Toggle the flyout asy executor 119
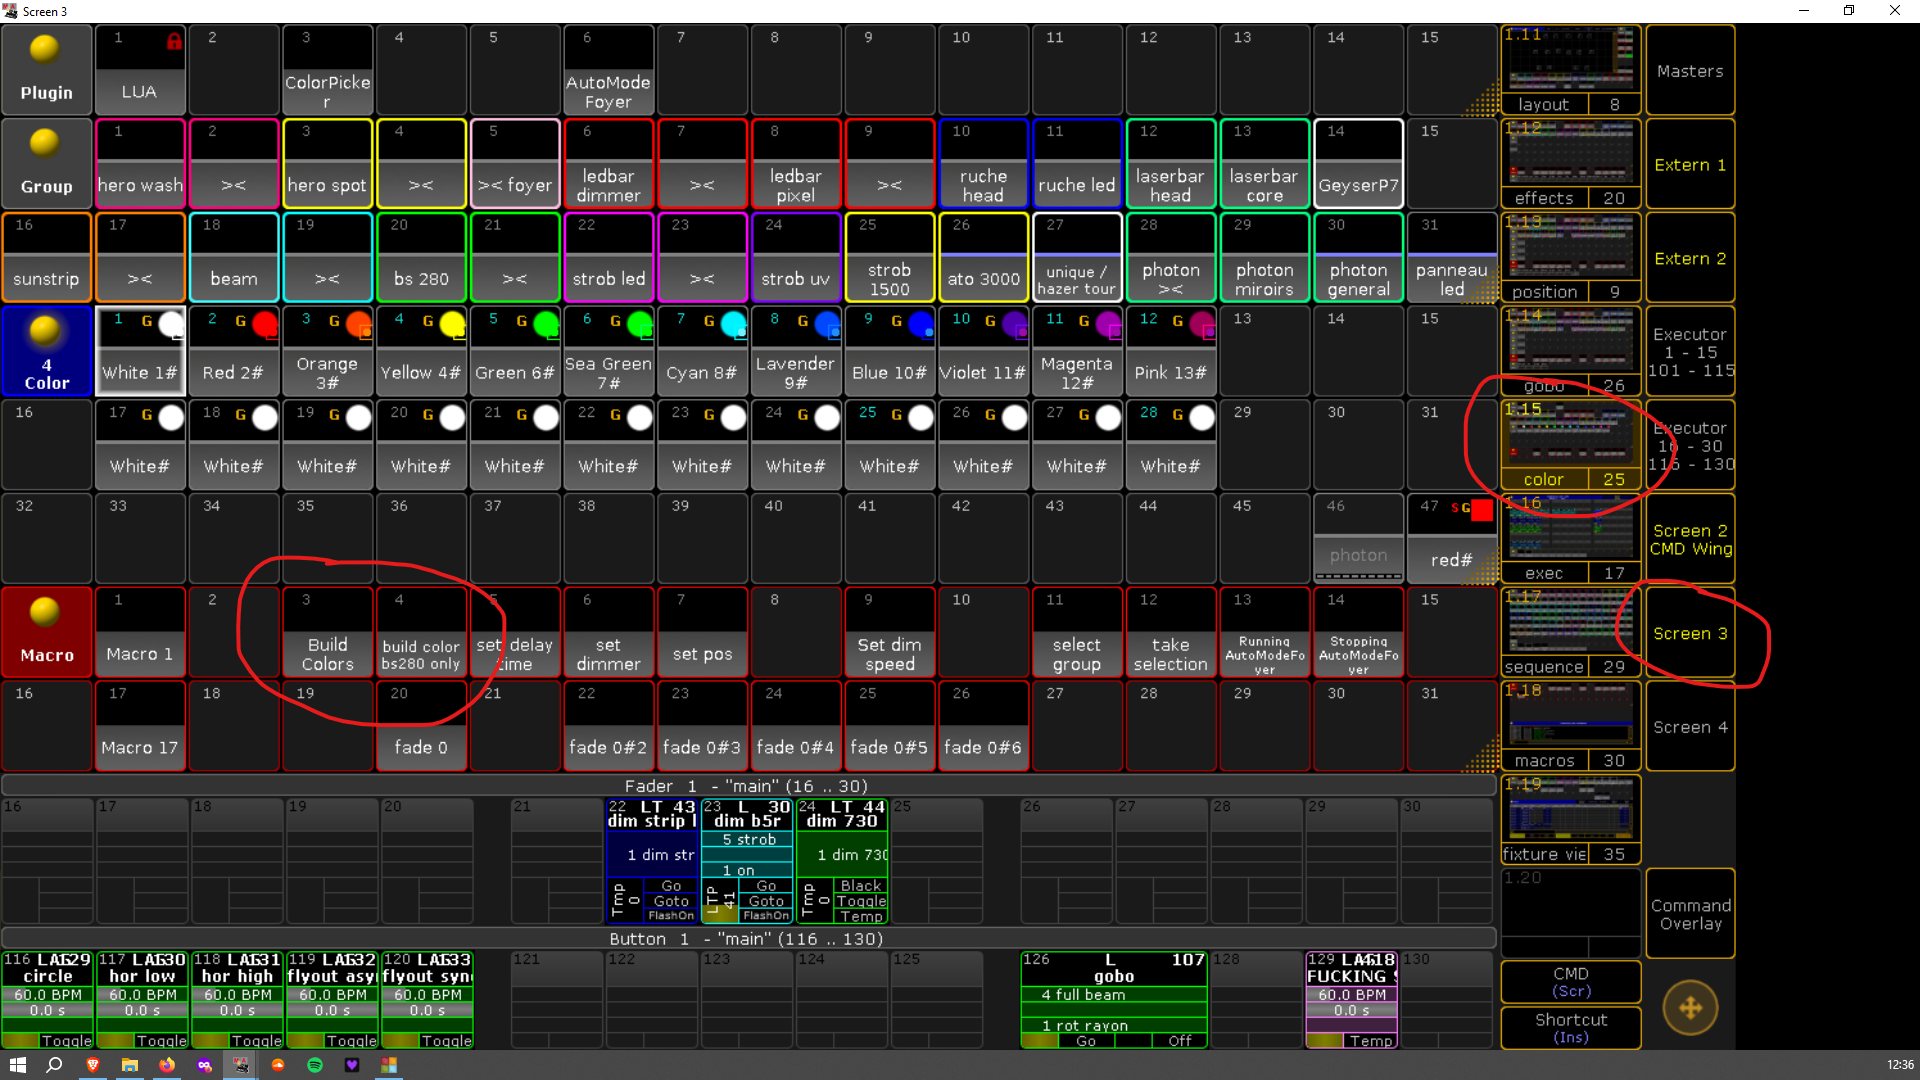The width and height of the screenshot is (1920, 1080). 351,1040
